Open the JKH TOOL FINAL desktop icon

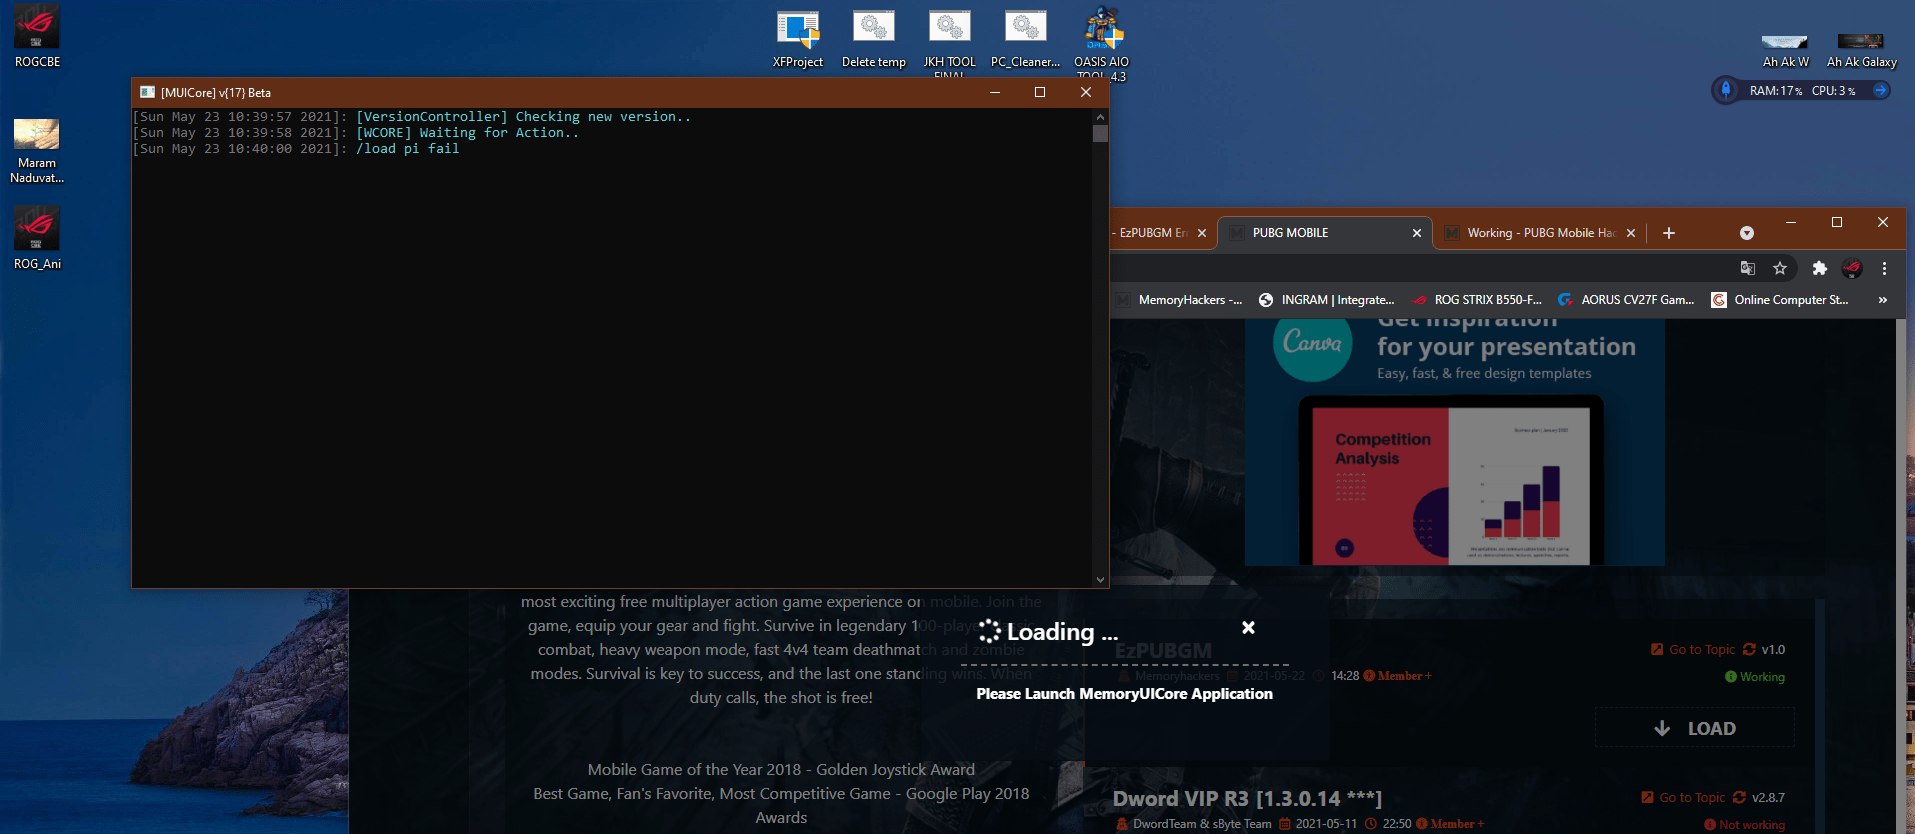coord(949,41)
